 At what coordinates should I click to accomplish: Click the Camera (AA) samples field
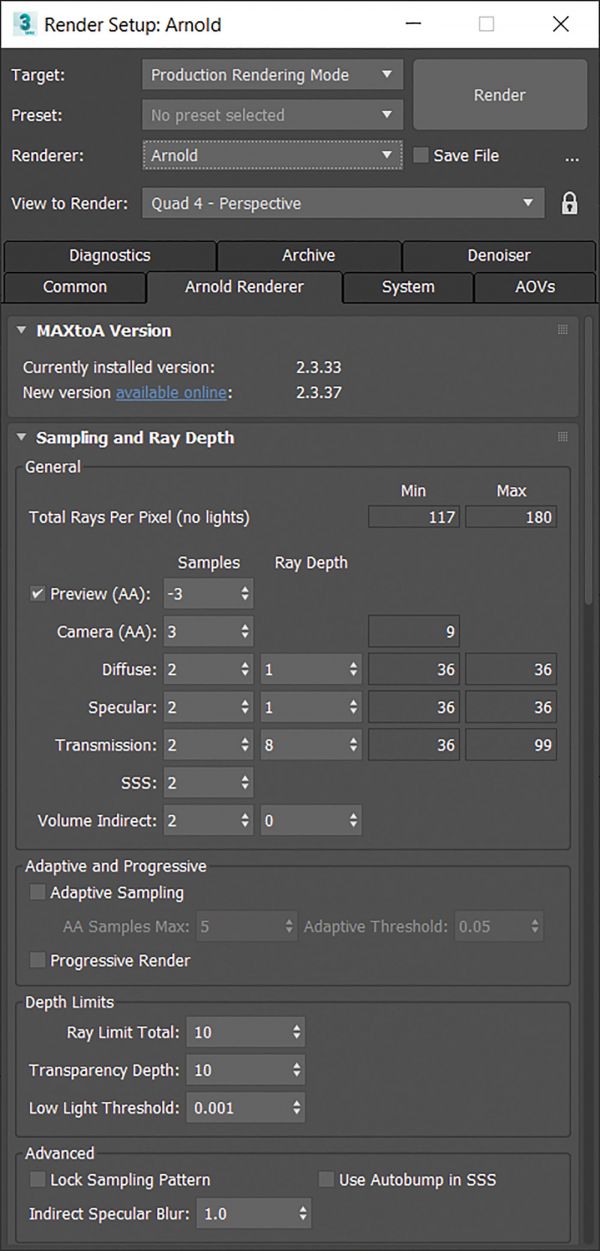pos(208,632)
